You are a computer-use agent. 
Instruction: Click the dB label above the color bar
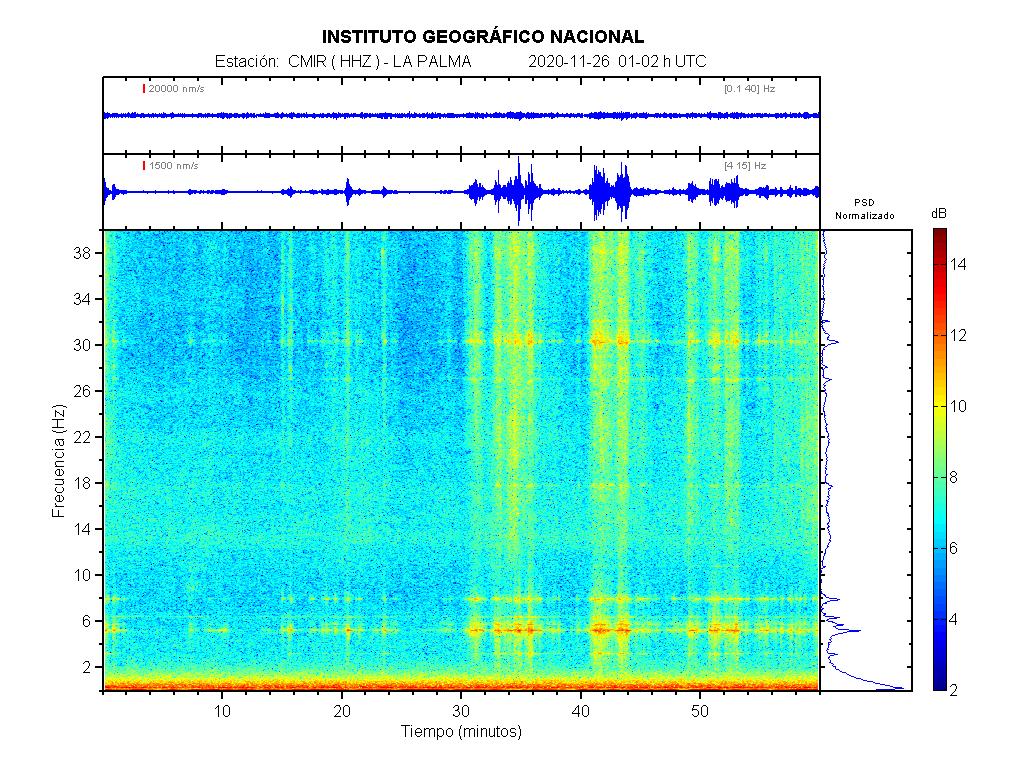(939, 214)
